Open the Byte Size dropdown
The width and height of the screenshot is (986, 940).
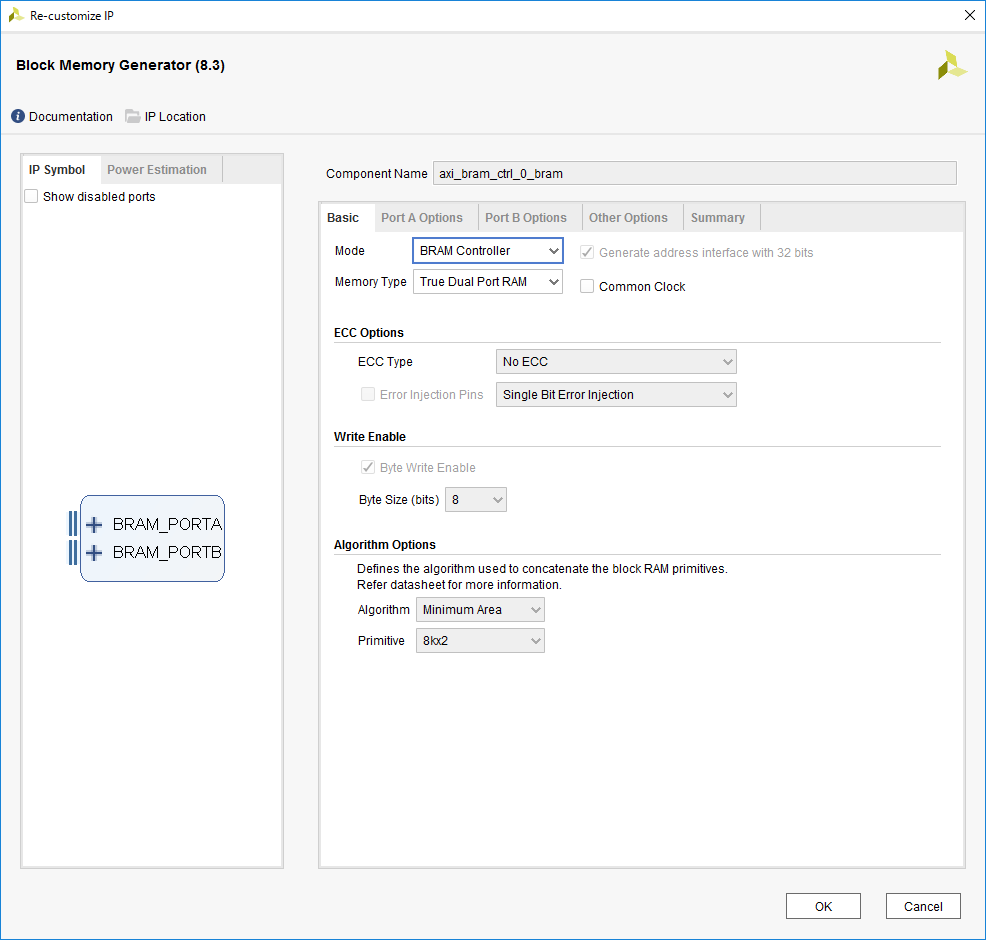coord(476,500)
